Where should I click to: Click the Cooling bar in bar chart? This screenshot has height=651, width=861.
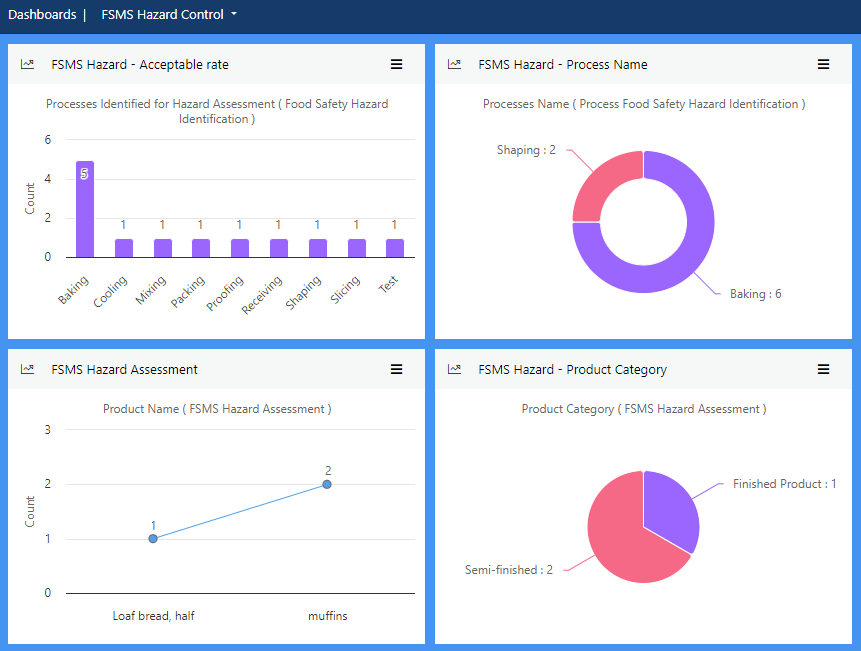[123, 248]
